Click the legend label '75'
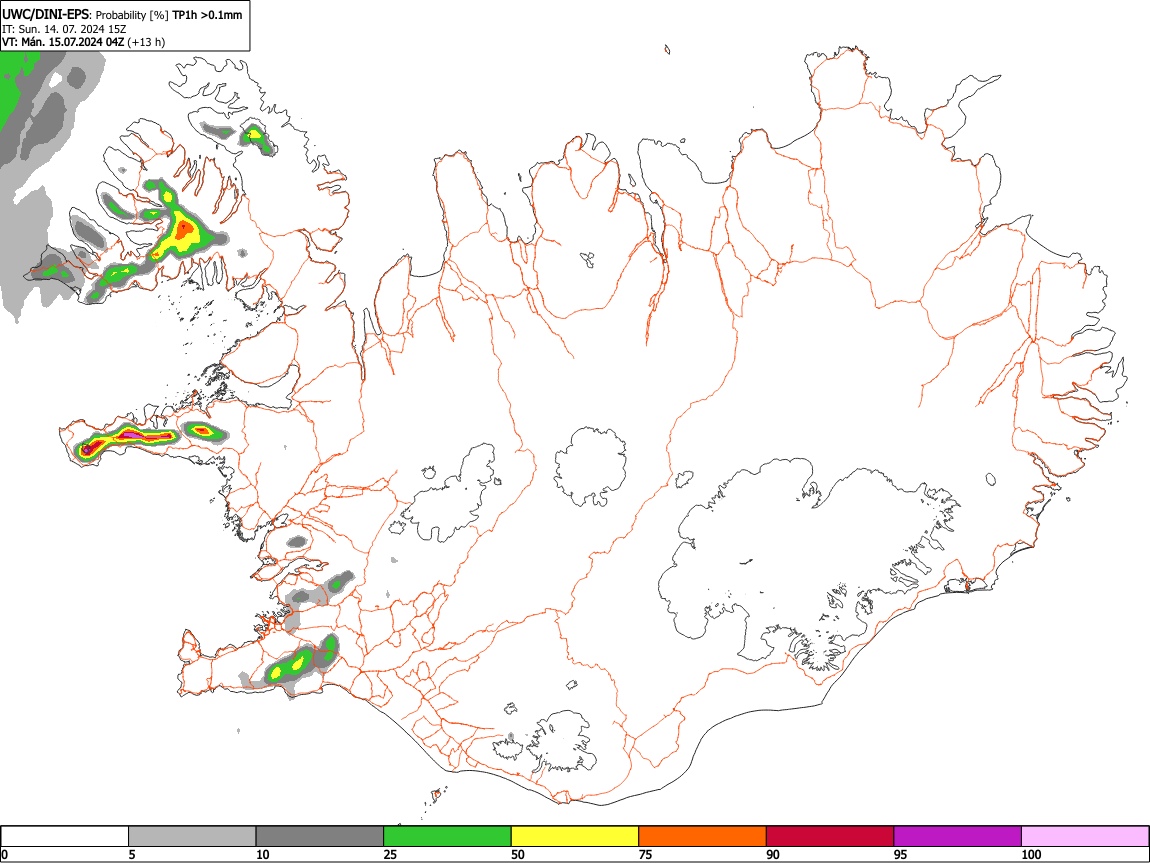The width and height of the screenshot is (1150, 863). click(645, 854)
